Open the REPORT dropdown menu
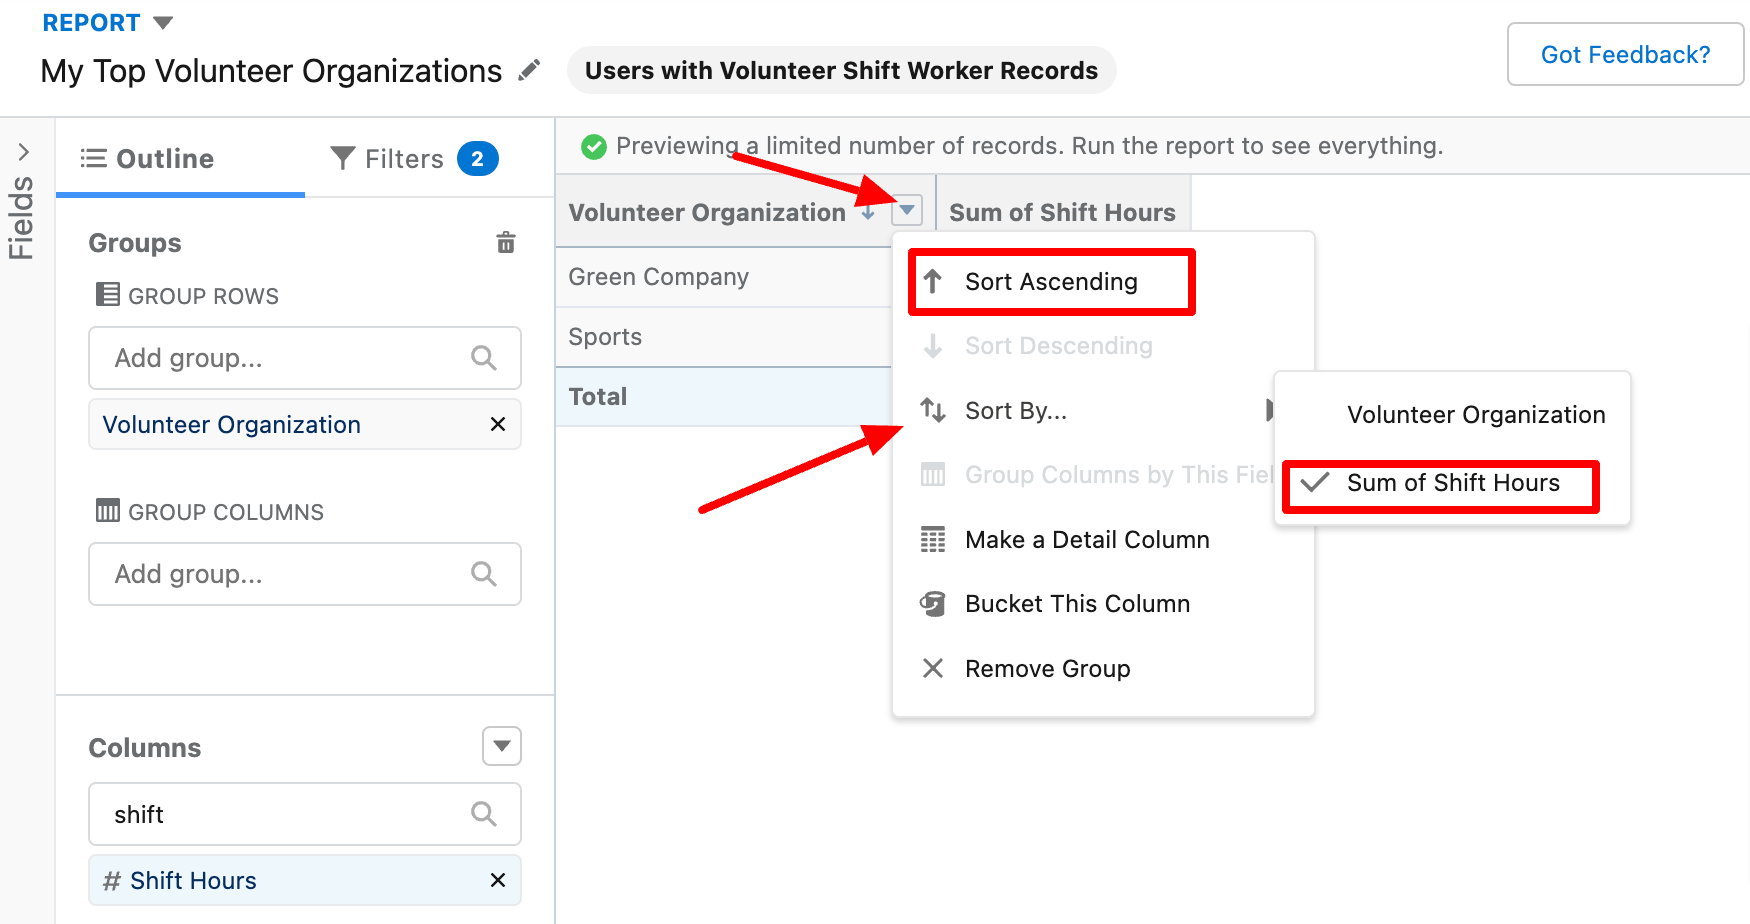Screen dimensions: 1750x924 coord(163,22)
